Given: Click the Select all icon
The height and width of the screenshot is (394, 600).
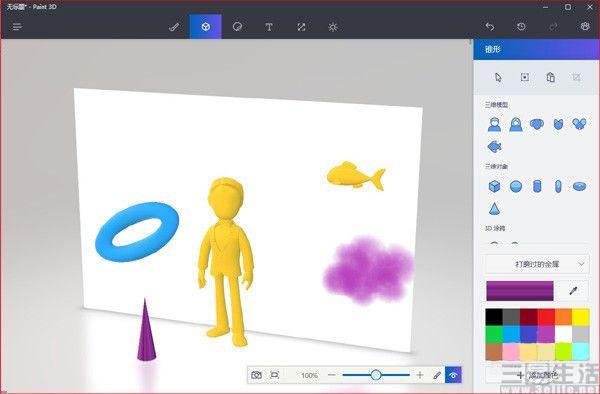Looking at the screenshot, I should click(x=525, y=78).
